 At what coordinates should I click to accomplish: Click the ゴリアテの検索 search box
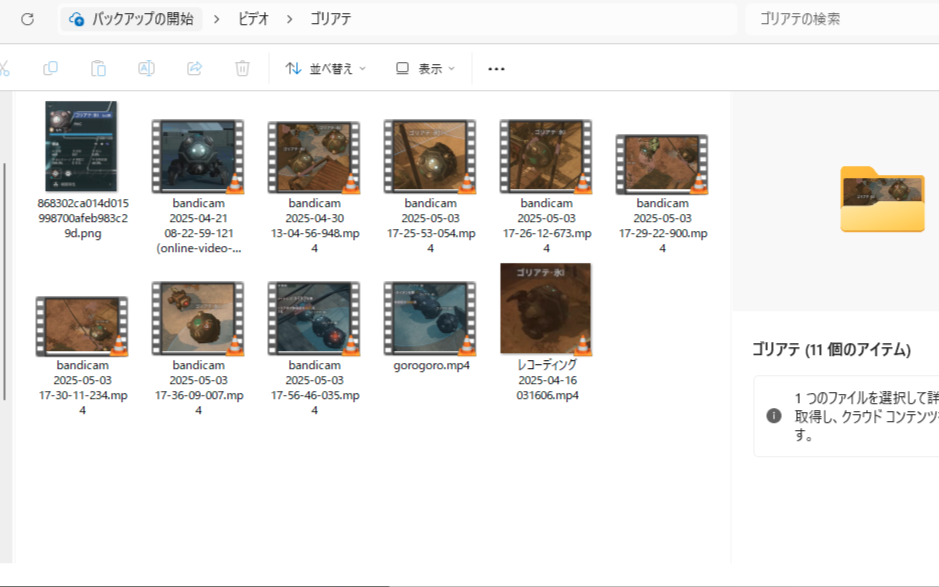point(842,19)
